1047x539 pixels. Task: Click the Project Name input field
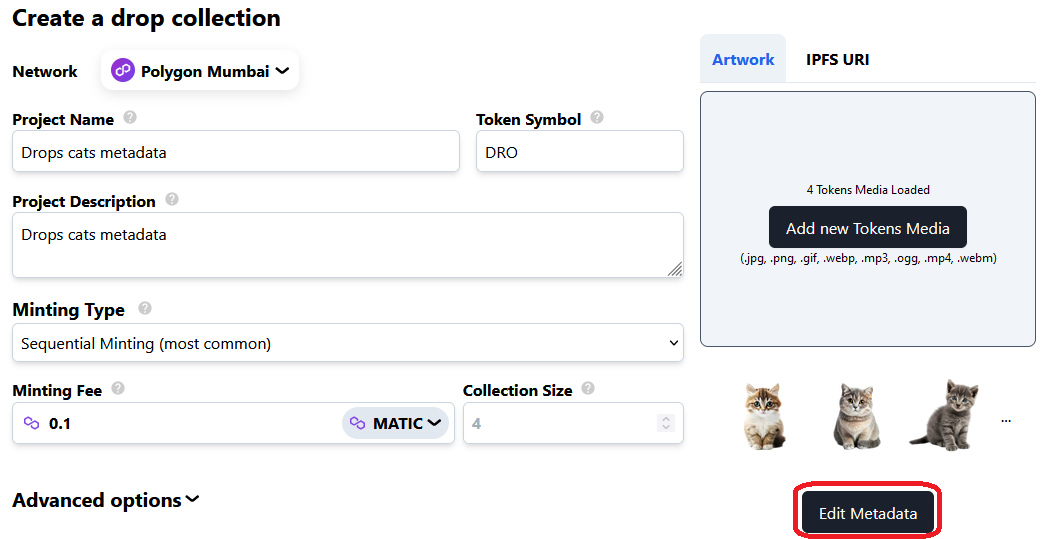click(x=235, y=153)
